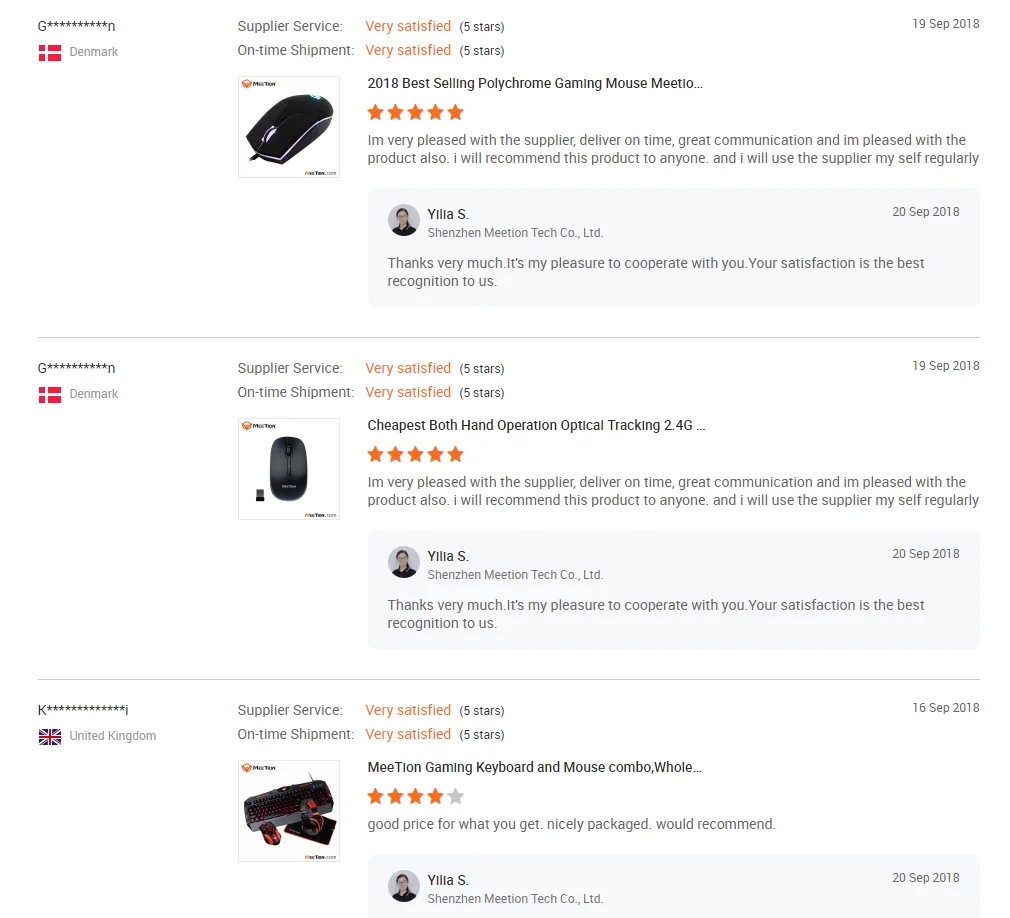Open the Polychrome Gaming Mouse product thumbnail
The width and height of the screenshot is (1010, 918).
[289, 127]
